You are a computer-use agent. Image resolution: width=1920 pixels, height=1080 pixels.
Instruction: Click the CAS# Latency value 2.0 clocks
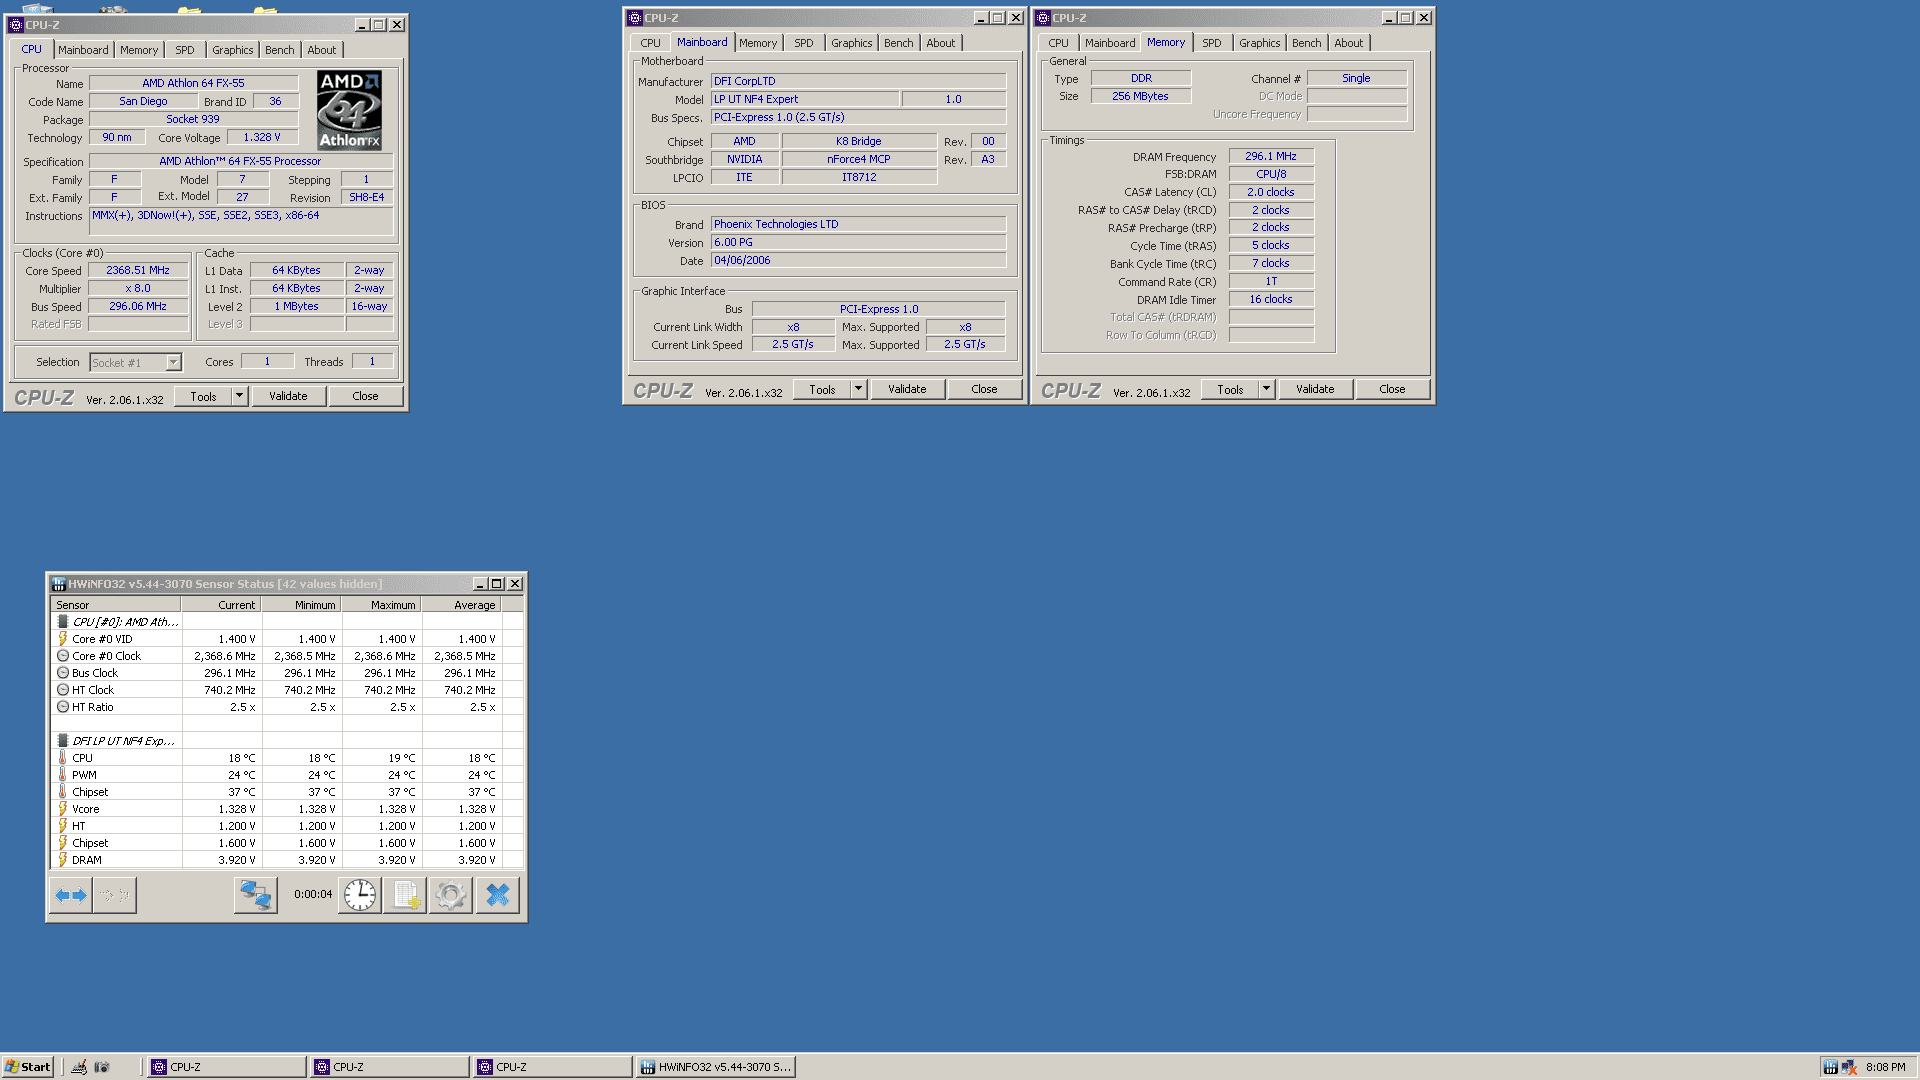pyautogui.click(x=1271, y=192)
